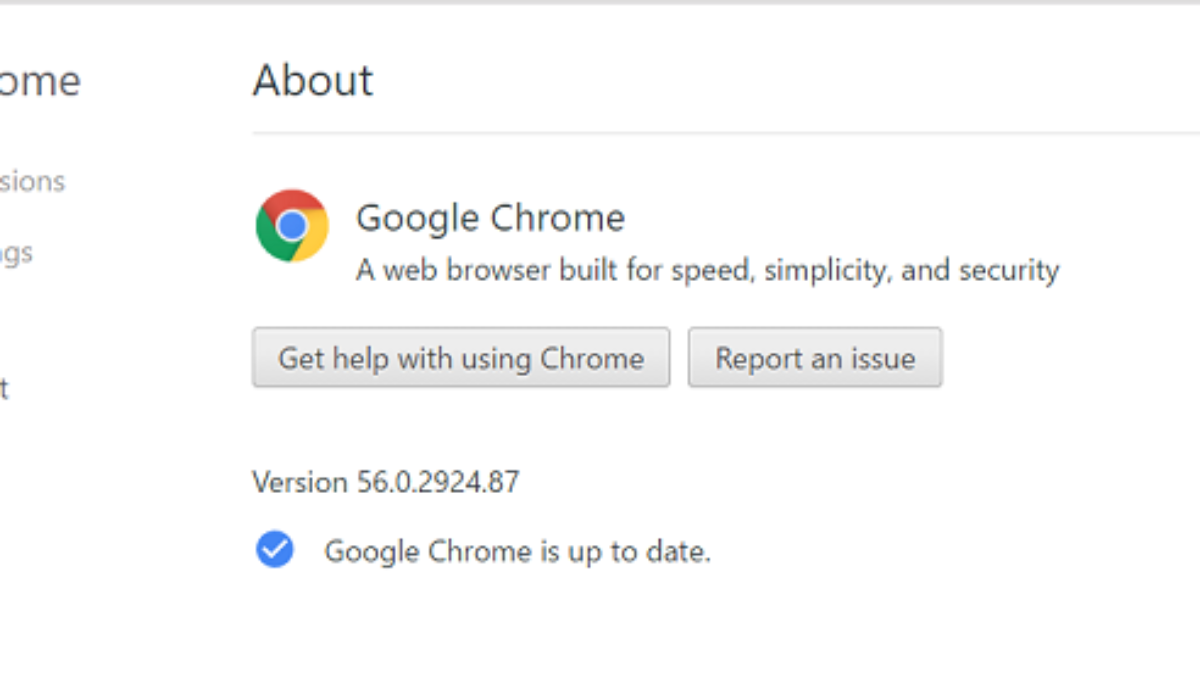Image resolution: width=1200 pixels, height=675 pixels.
Task: Click the Google Chrome product name text
Action: 490,217
